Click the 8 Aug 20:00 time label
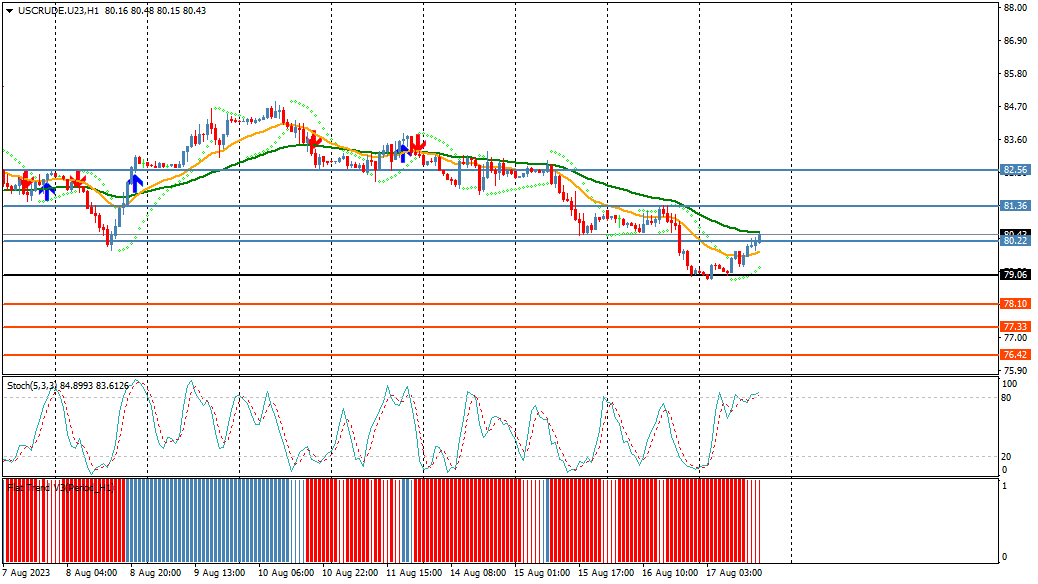Image resolution: width=1038 pixels, height=584 pixels. click(155, 573)
